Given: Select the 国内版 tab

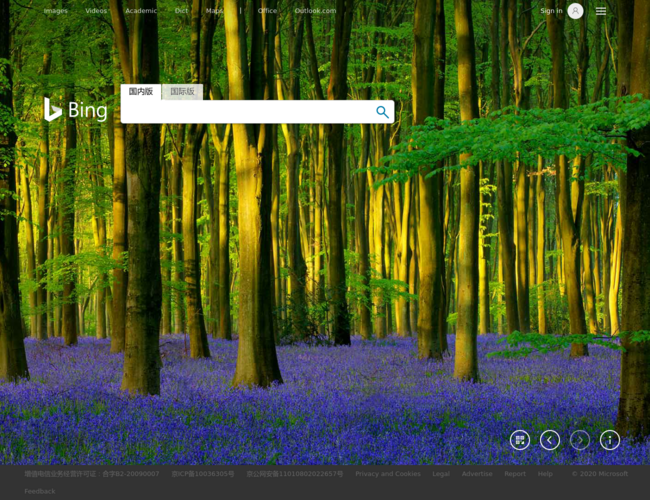Looking at the screenshot, I should point(141,92).
